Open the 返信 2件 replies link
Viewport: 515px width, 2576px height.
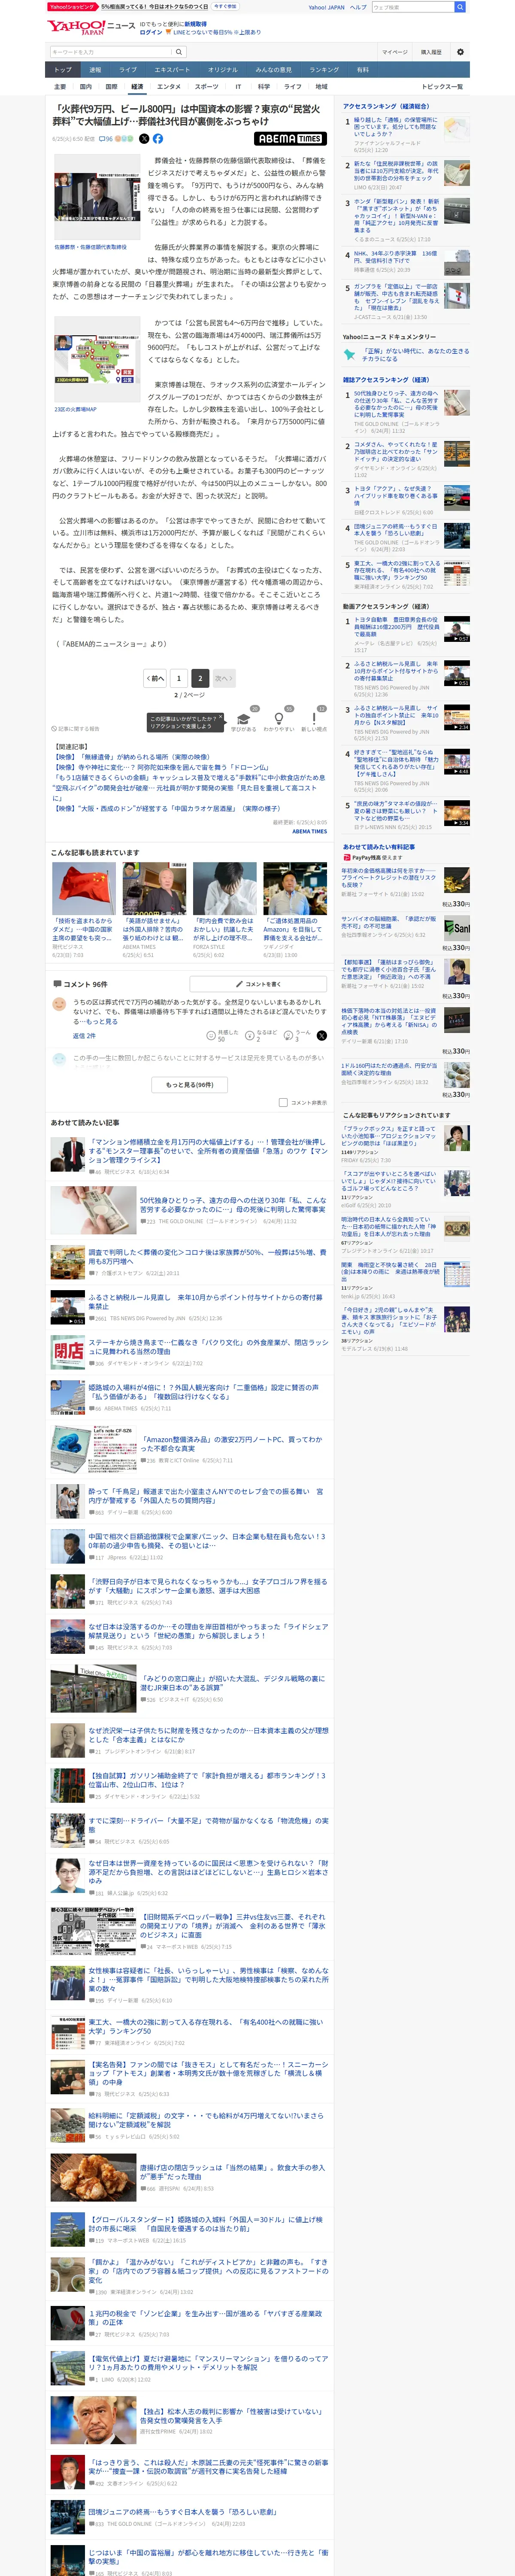point(84,1035)
